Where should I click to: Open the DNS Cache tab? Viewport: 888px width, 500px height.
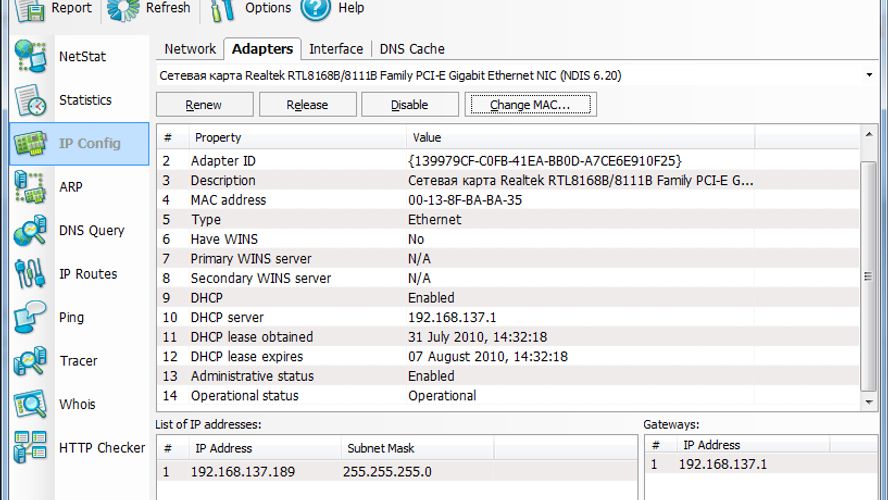click(412, 49)
